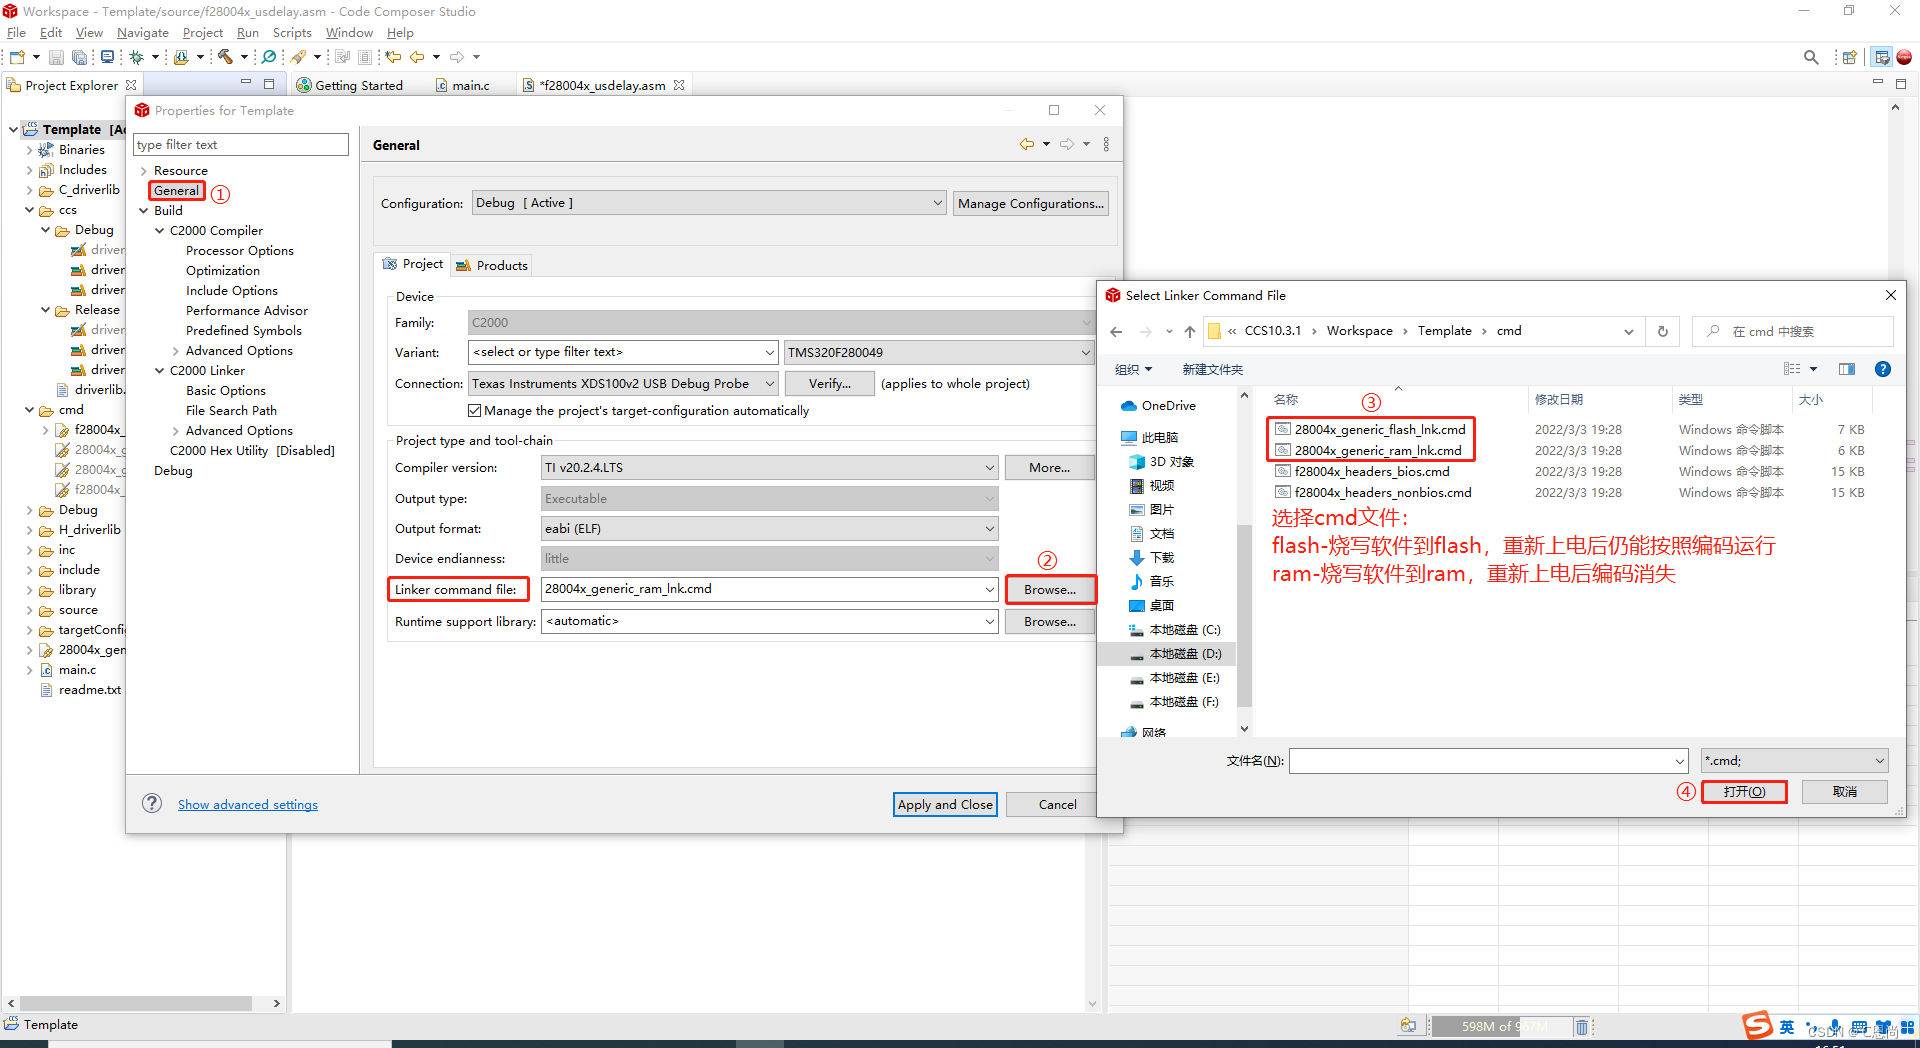Image resolution: width=1920 pixels, height=1048 pixels.
Task: Click the Manage Configurations button
Action: click(1031, 203)
